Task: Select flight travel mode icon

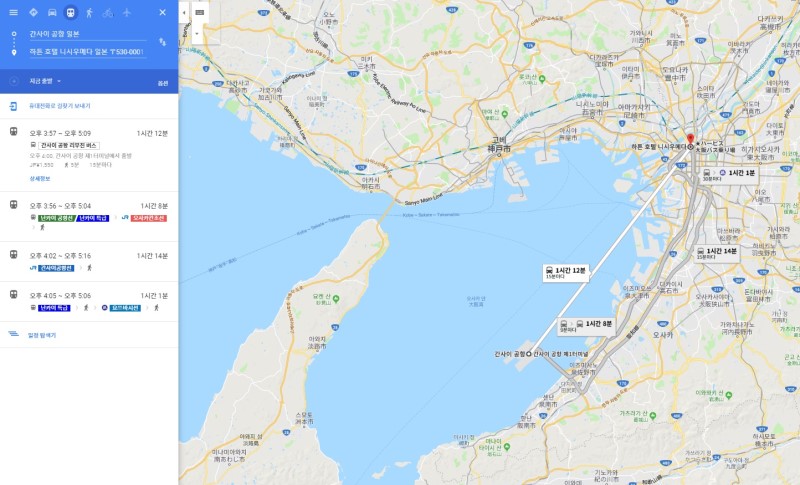Action: coord(127,12)
